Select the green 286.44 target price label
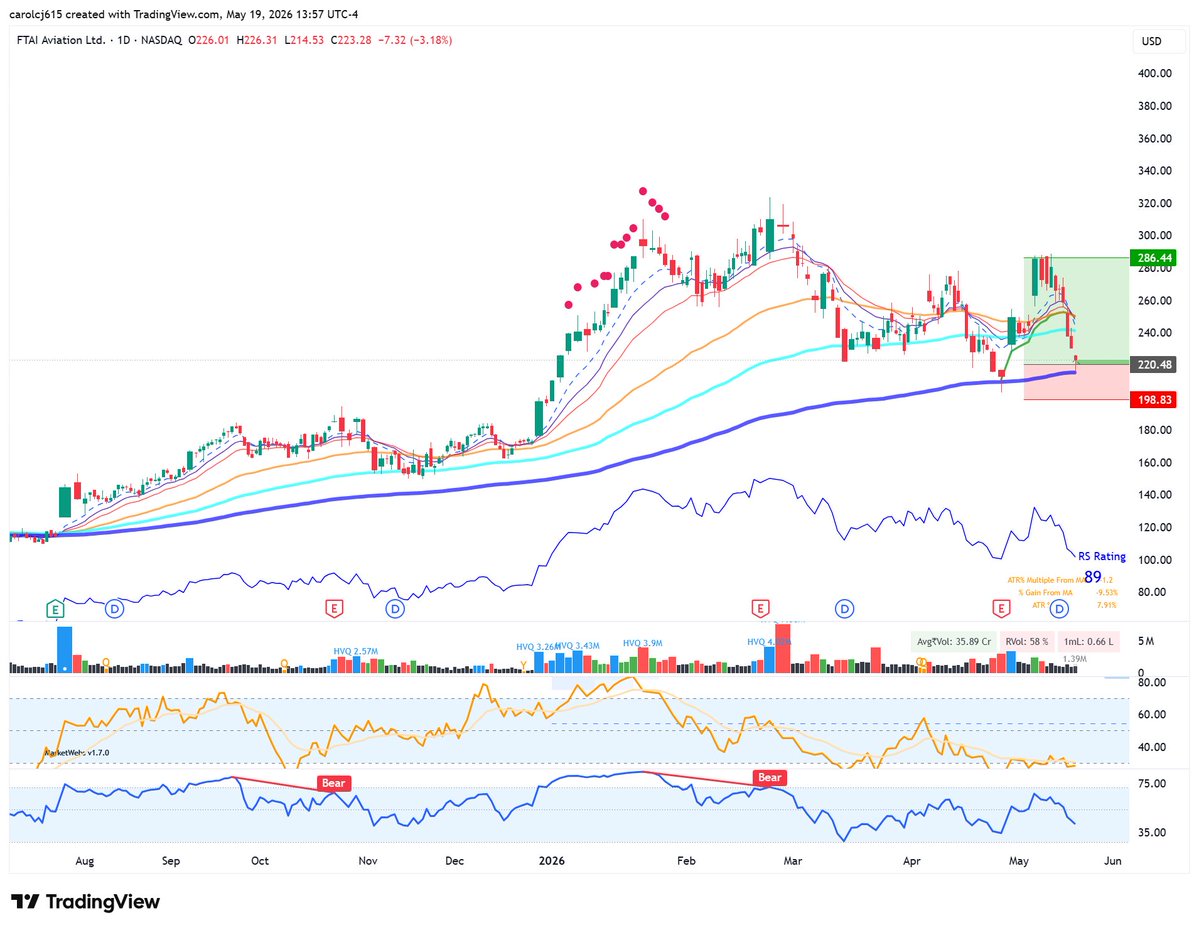 [x=1153, y=258]
